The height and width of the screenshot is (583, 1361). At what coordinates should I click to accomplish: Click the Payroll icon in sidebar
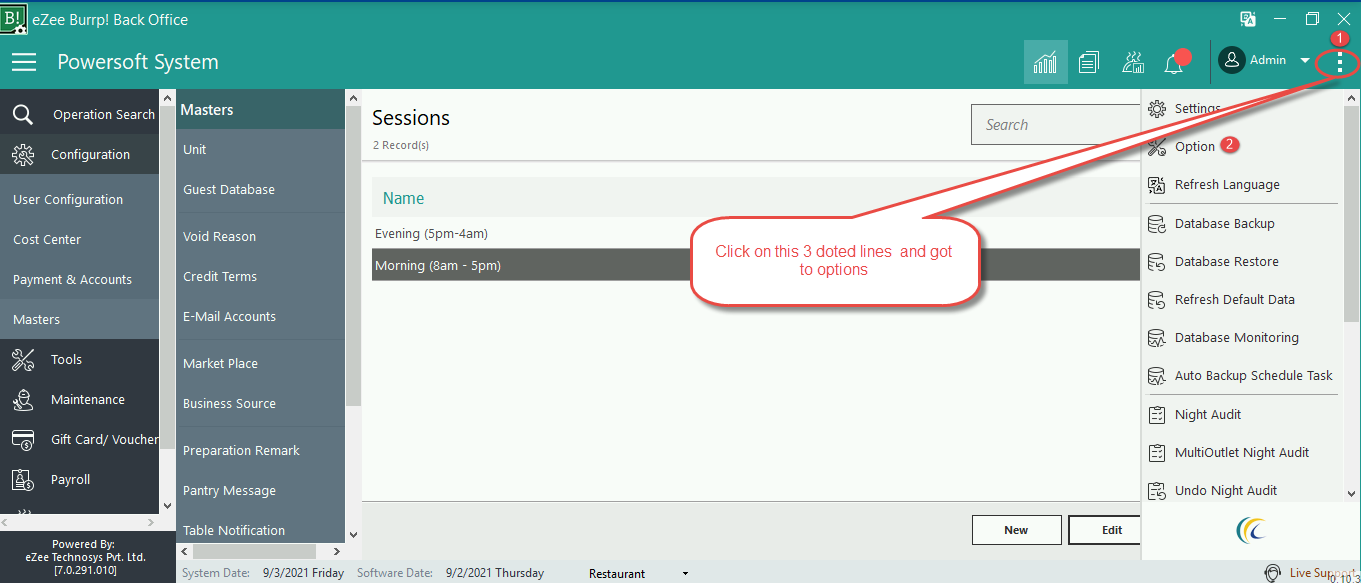pos(23,479)
